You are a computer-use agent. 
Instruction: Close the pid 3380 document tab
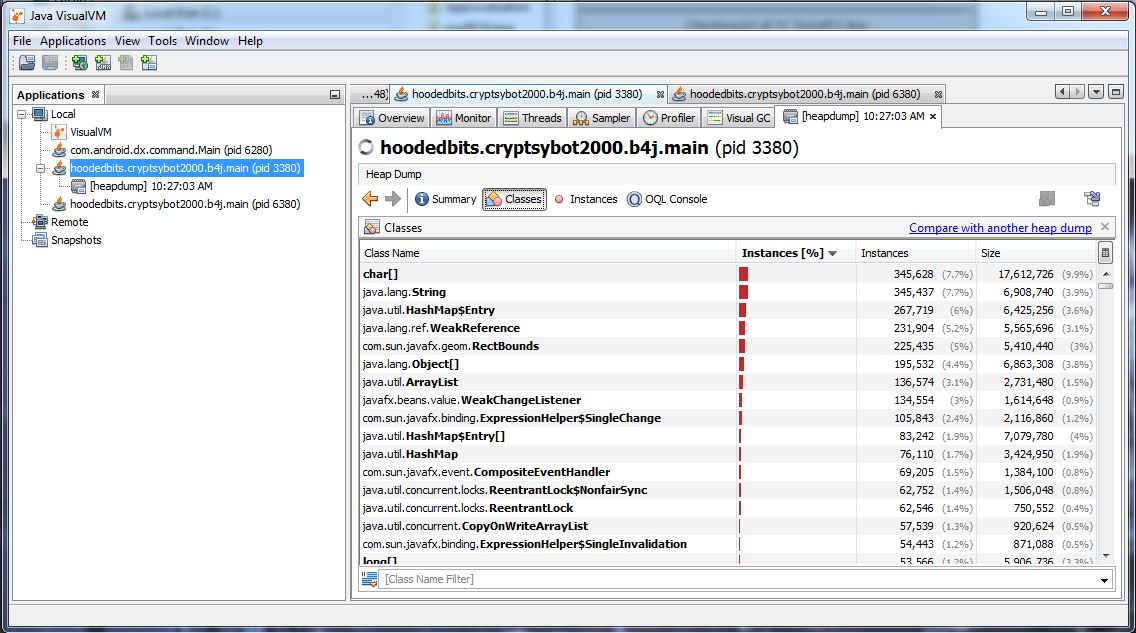coord(660,94)
